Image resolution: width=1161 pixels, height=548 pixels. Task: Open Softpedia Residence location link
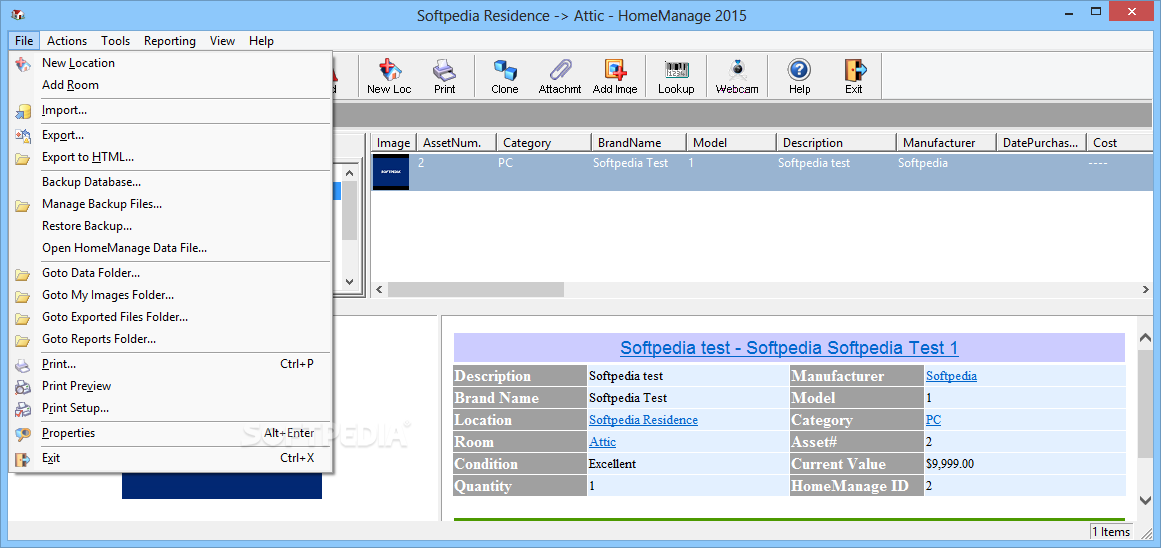pyautogui.click(x=643, y=420)
